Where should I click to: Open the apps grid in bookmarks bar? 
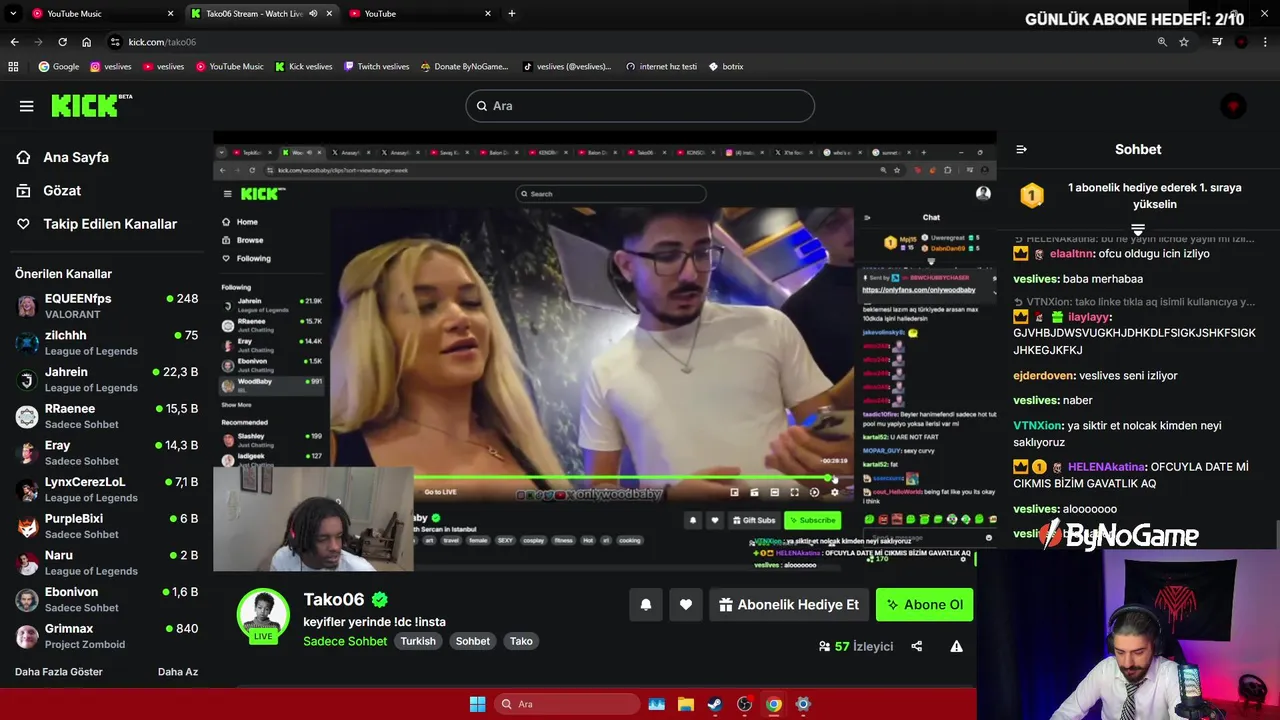pyautogui.click(x=13, y=67)
